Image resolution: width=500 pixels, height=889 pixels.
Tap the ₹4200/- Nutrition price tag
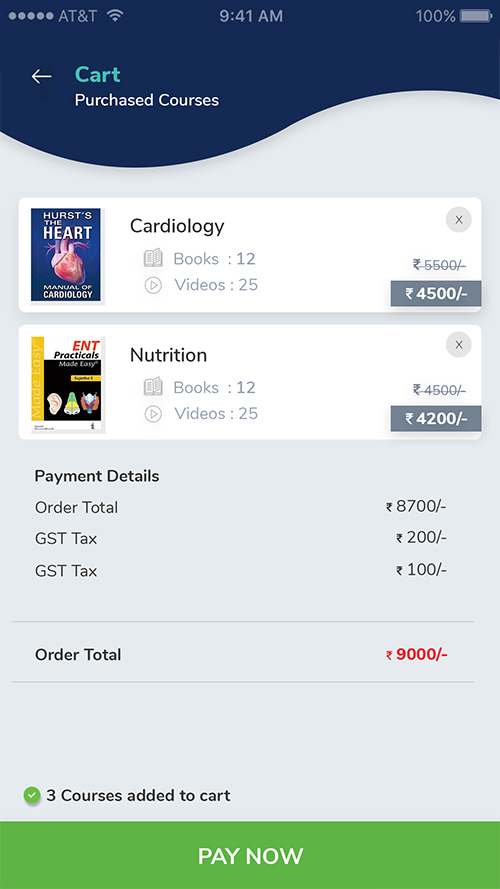436,418
